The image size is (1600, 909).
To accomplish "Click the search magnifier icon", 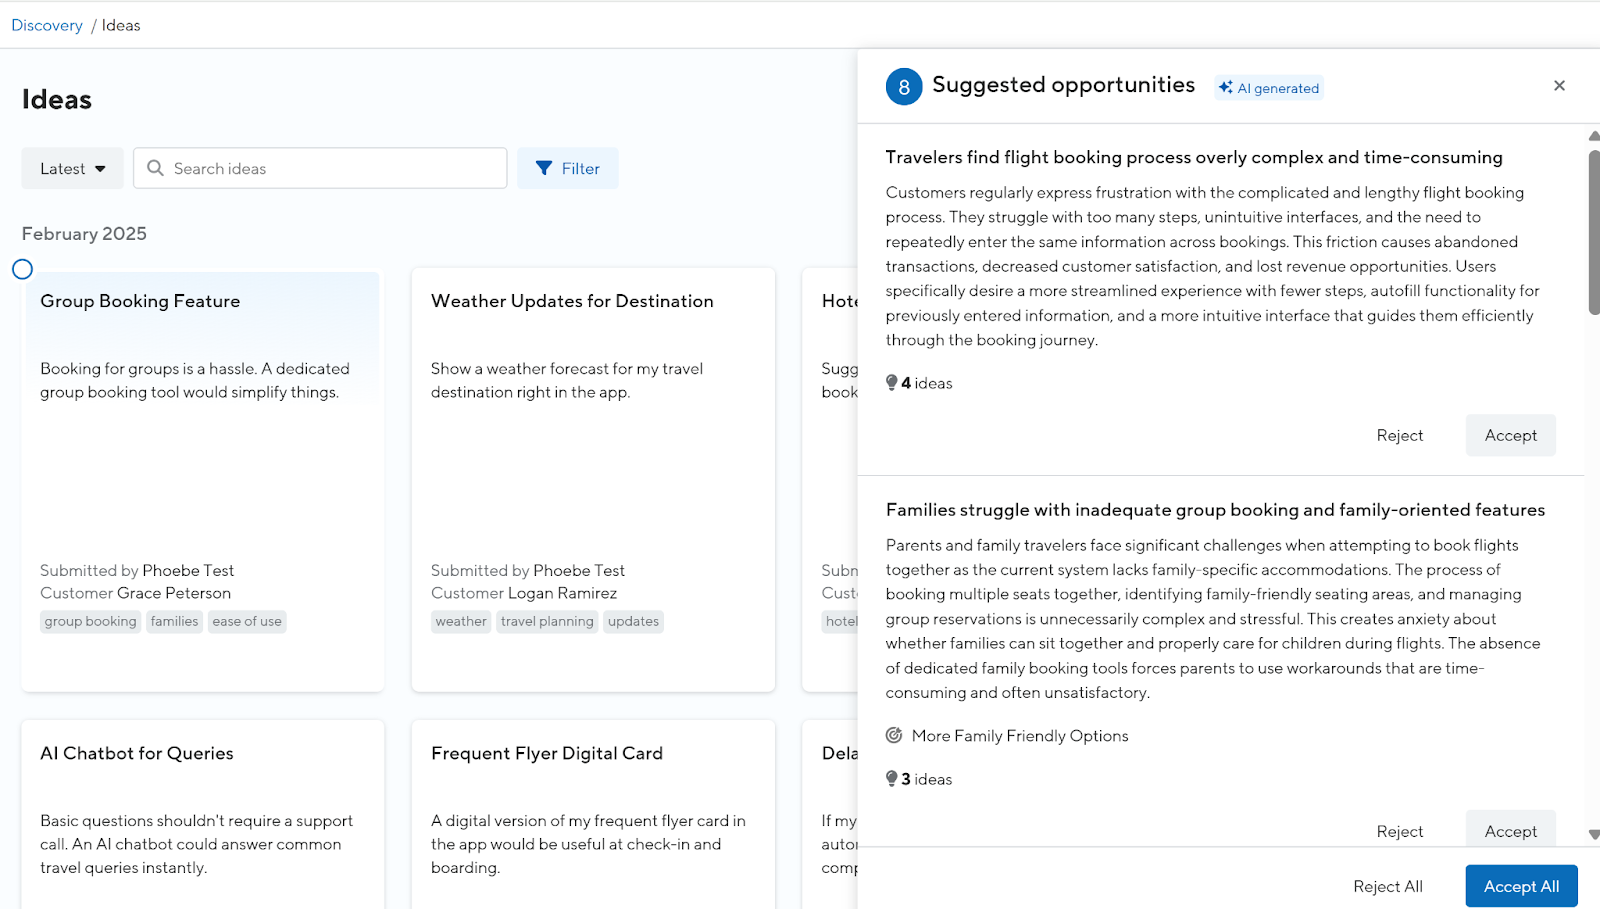I will point(155,168).
